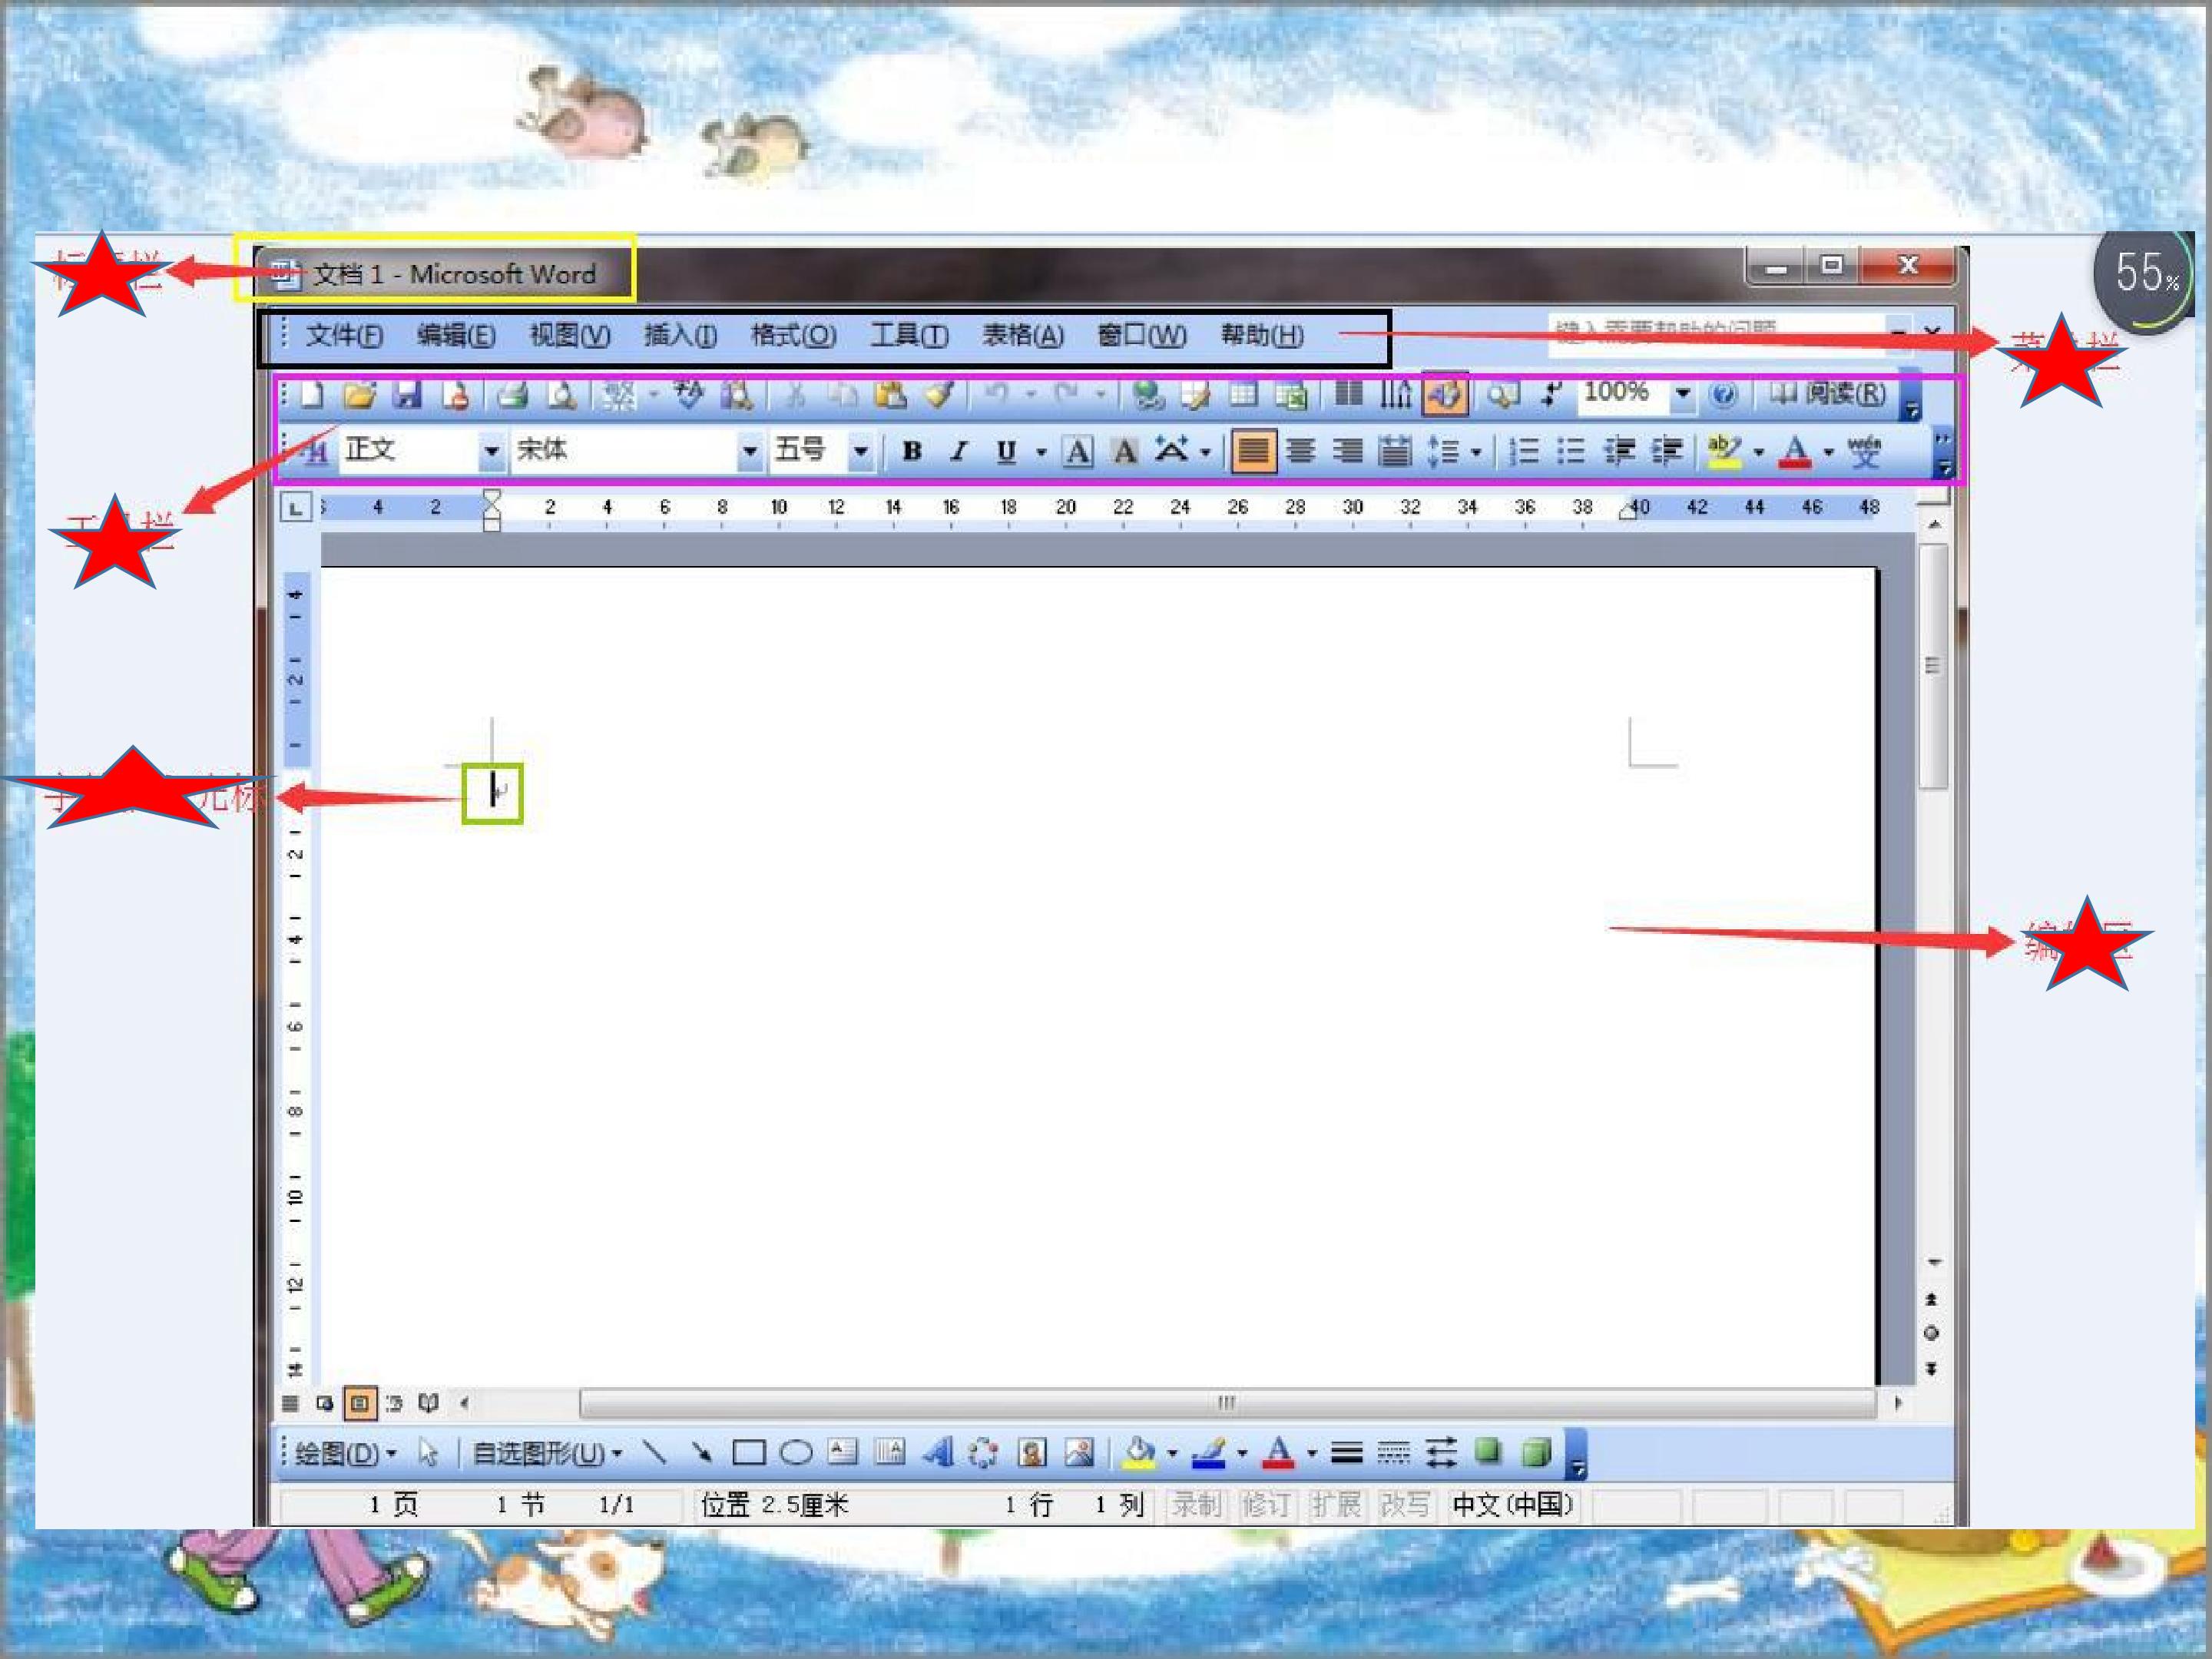The image size is (2212, 1659).
Task: Select the Oval drawing tool
Action: pyautogui.click(x=796, y=1452)
